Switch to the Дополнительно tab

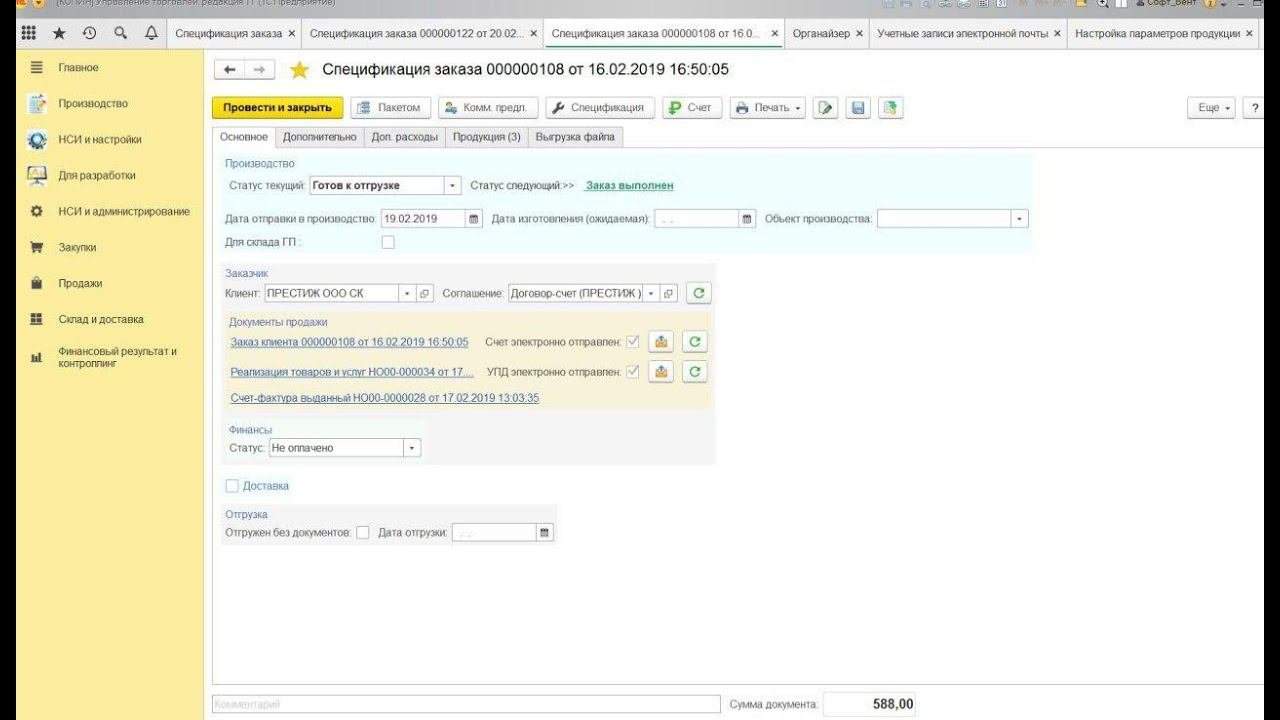click(x=320, y=137)
